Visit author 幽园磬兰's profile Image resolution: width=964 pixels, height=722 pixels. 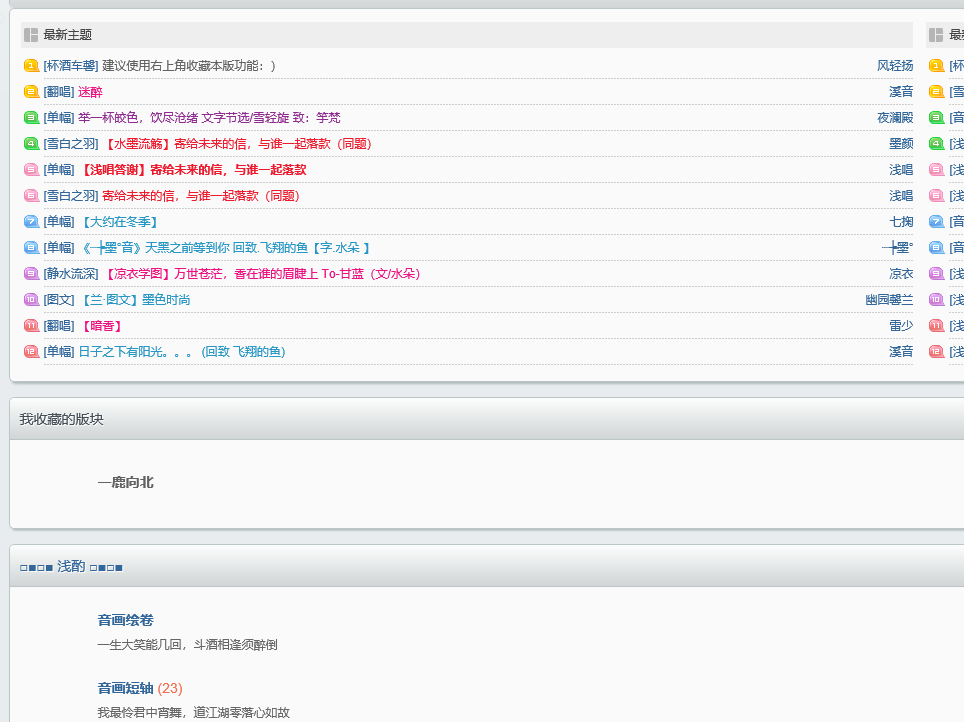(x=889, y=300)
